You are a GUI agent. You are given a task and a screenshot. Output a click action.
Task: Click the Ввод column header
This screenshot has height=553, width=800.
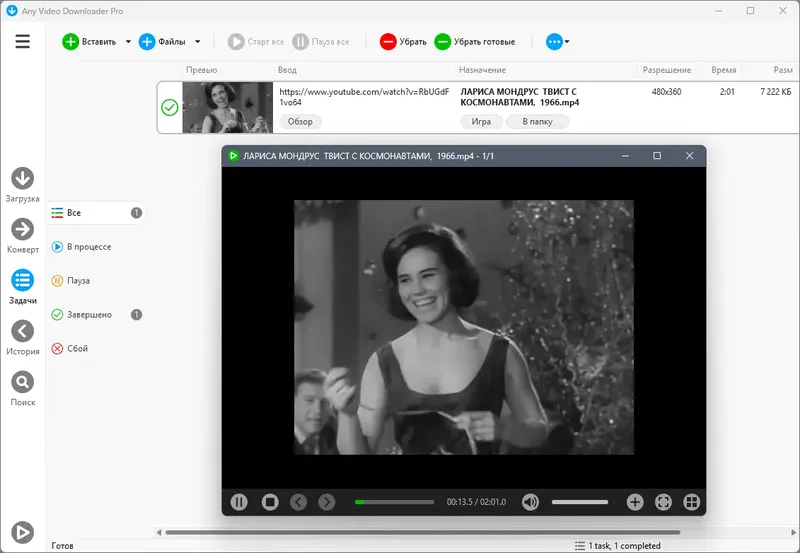tap(287, 70)
